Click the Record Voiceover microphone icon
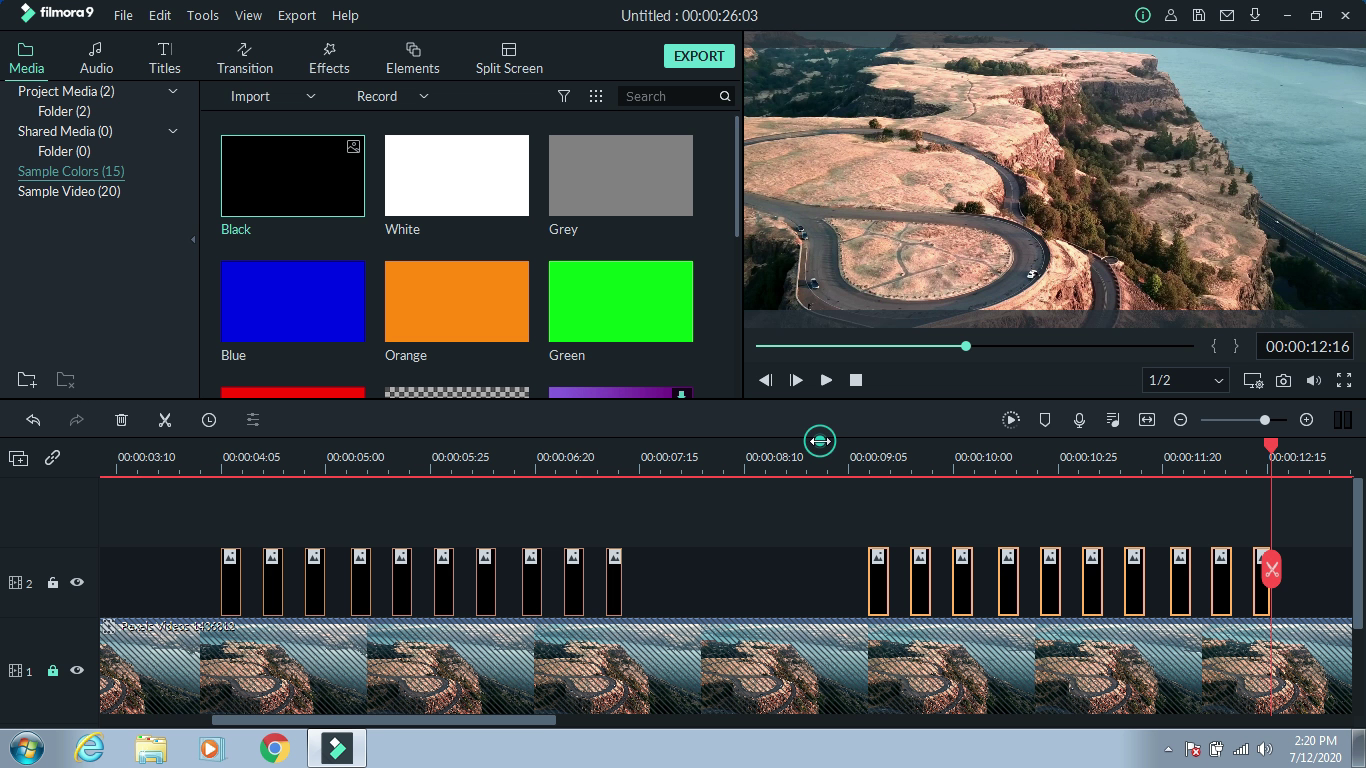Screen dimensions: 1366x768 point(1079,420)
